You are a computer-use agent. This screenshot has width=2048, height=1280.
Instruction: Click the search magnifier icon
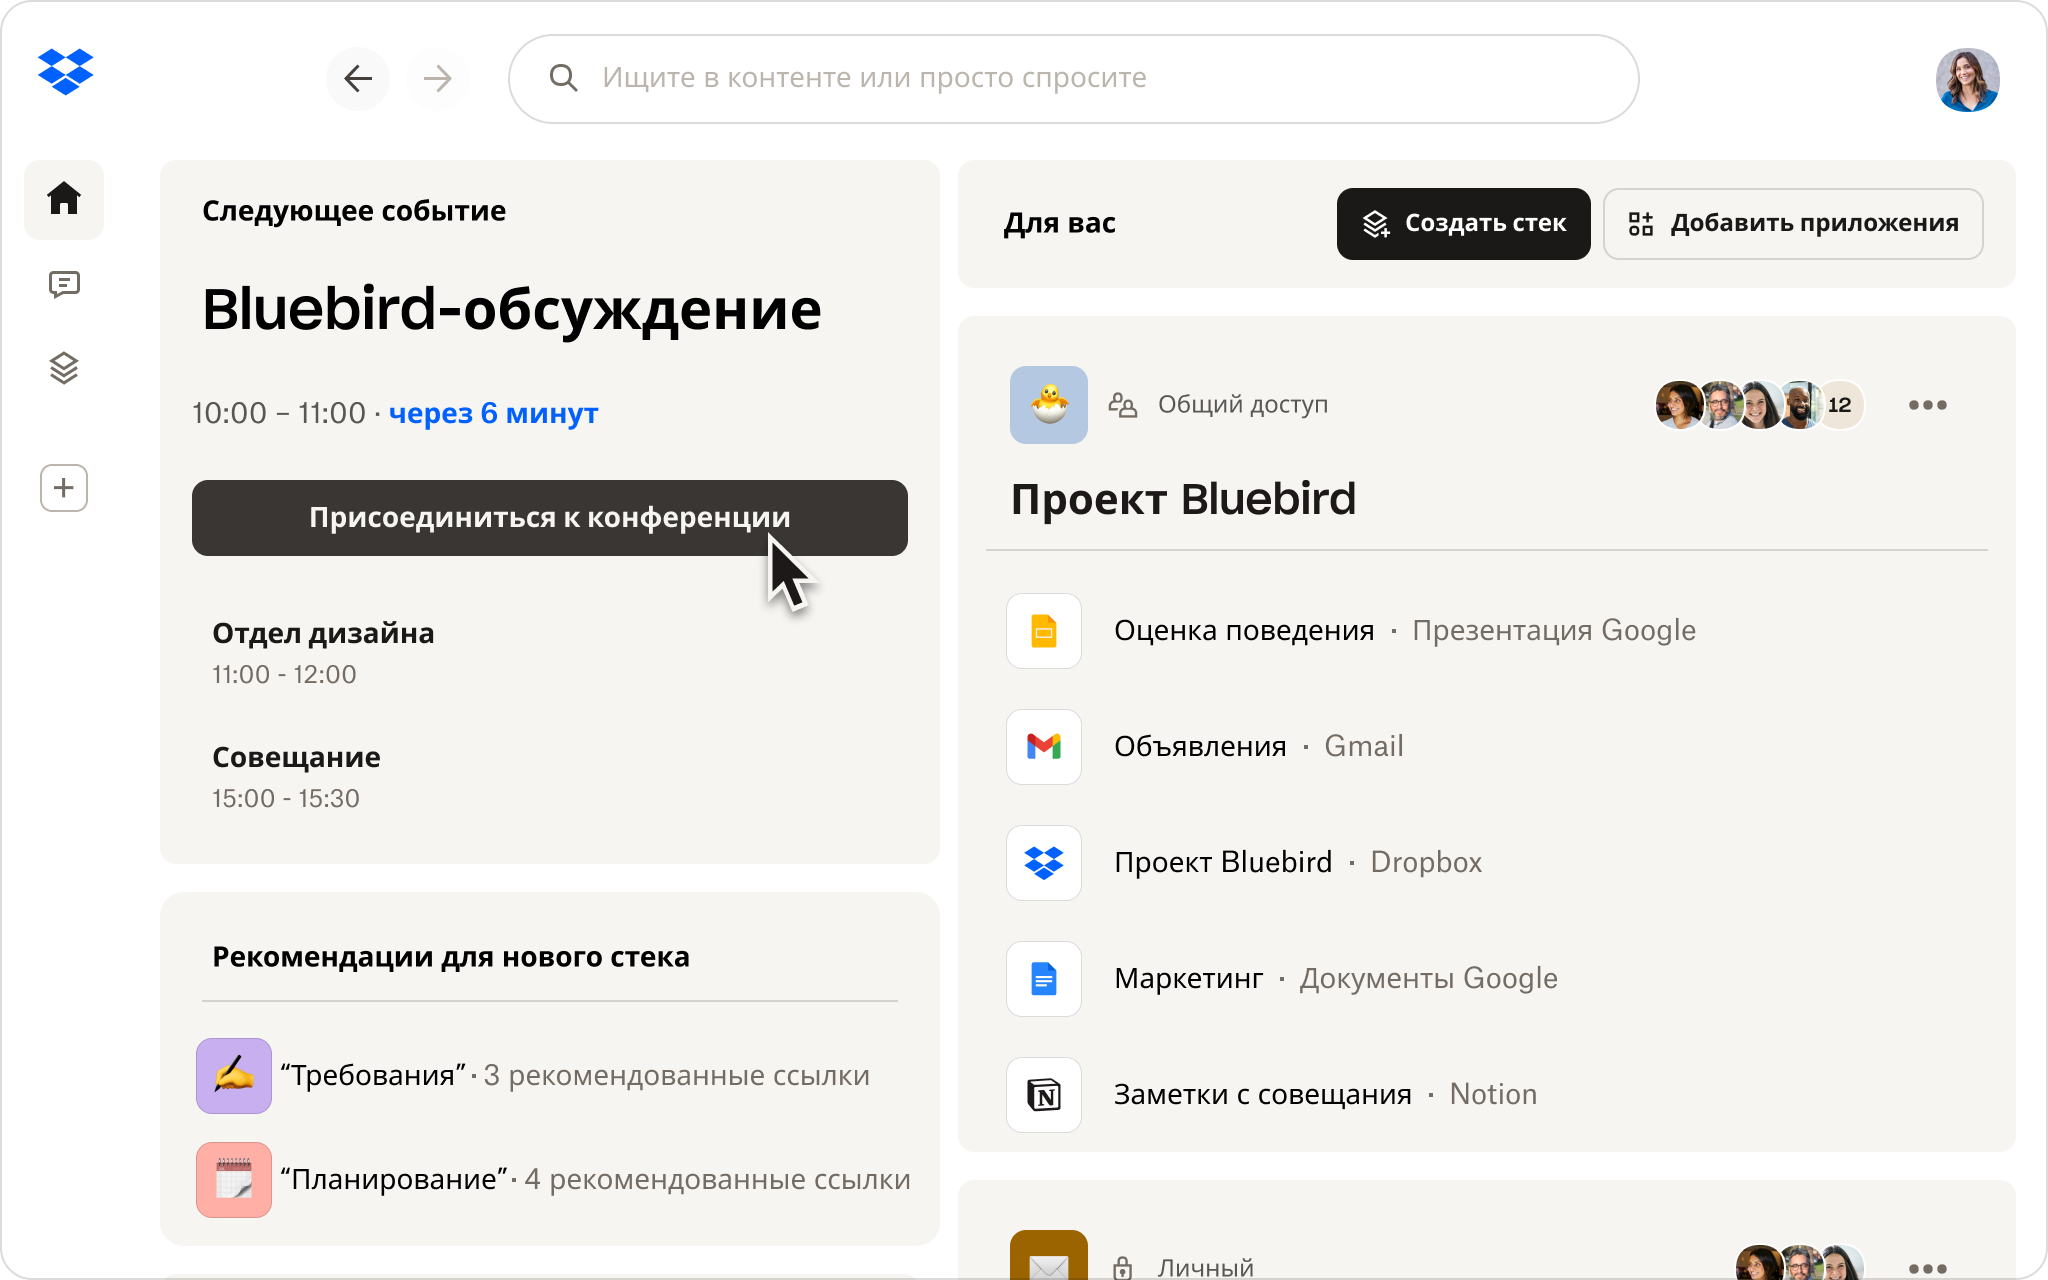pyautogui.click(x=564, y=78)
